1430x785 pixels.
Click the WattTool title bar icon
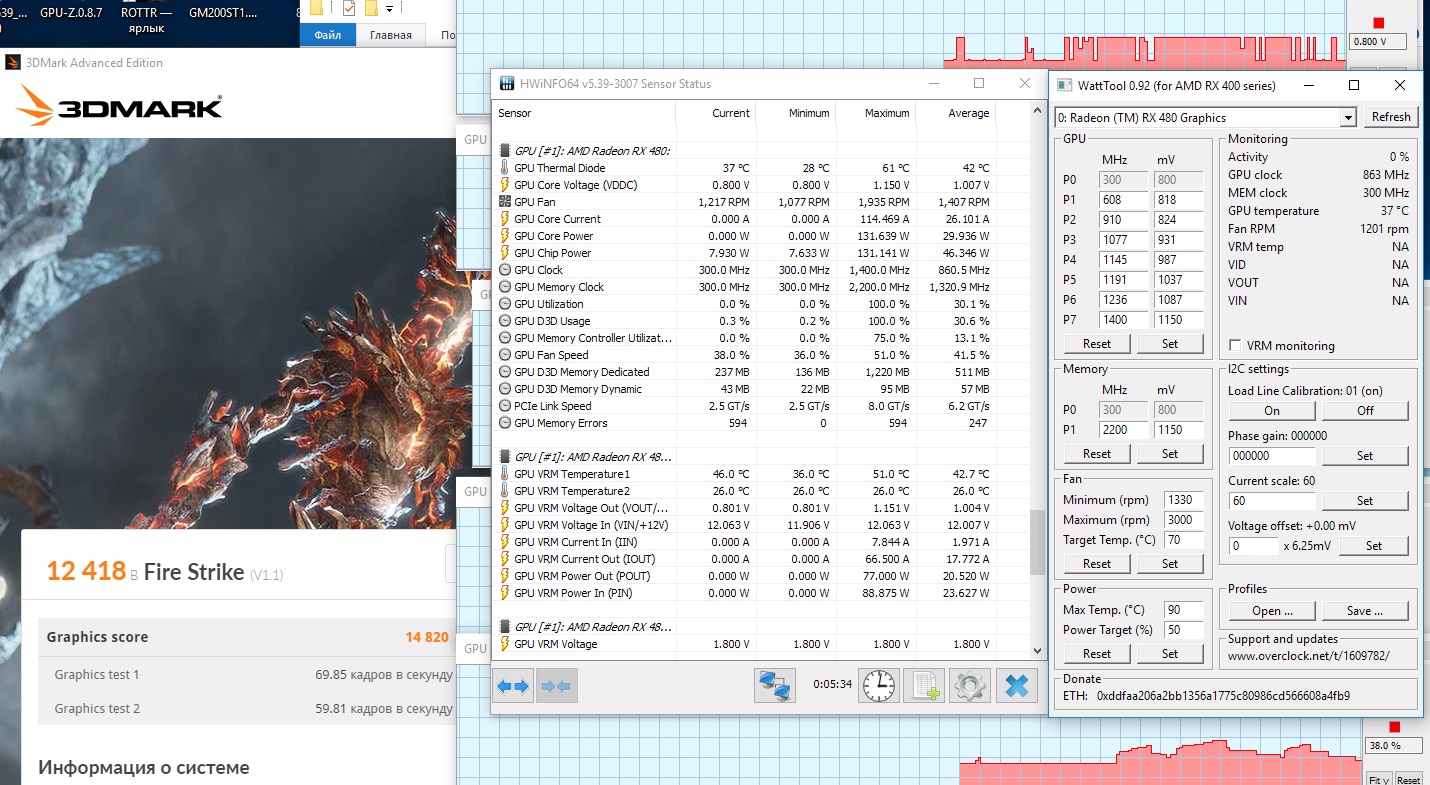[x=1063, y=86]
